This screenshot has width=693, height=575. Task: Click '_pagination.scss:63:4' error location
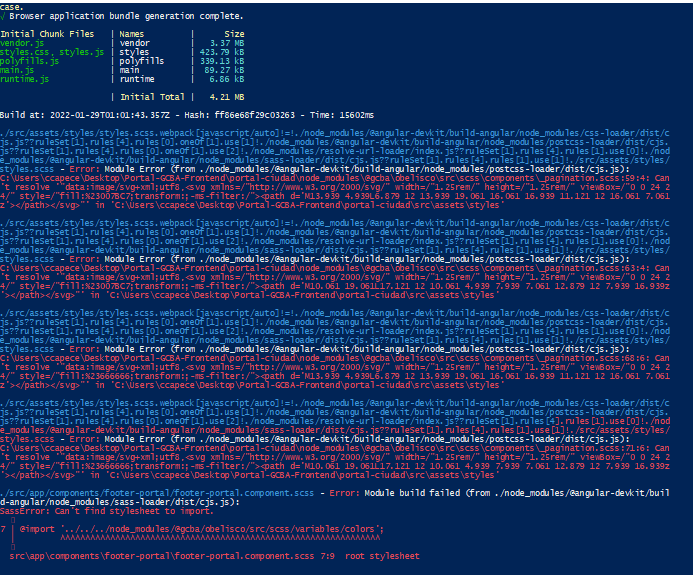tap(595, 268)
